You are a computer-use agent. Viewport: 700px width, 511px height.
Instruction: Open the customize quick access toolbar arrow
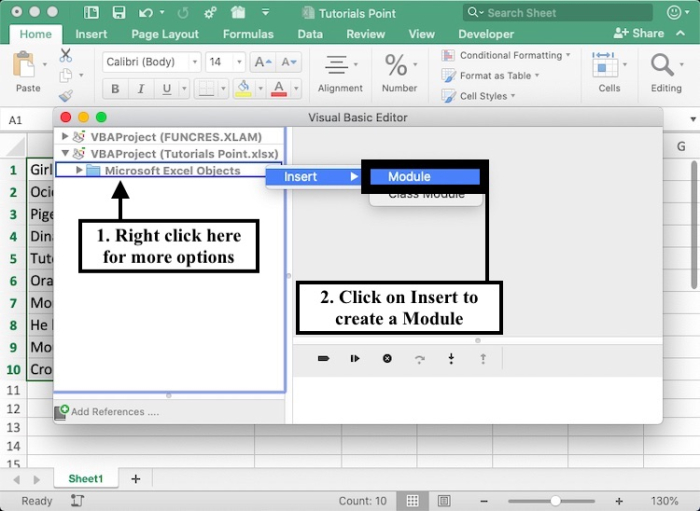[x=265, y=12]
